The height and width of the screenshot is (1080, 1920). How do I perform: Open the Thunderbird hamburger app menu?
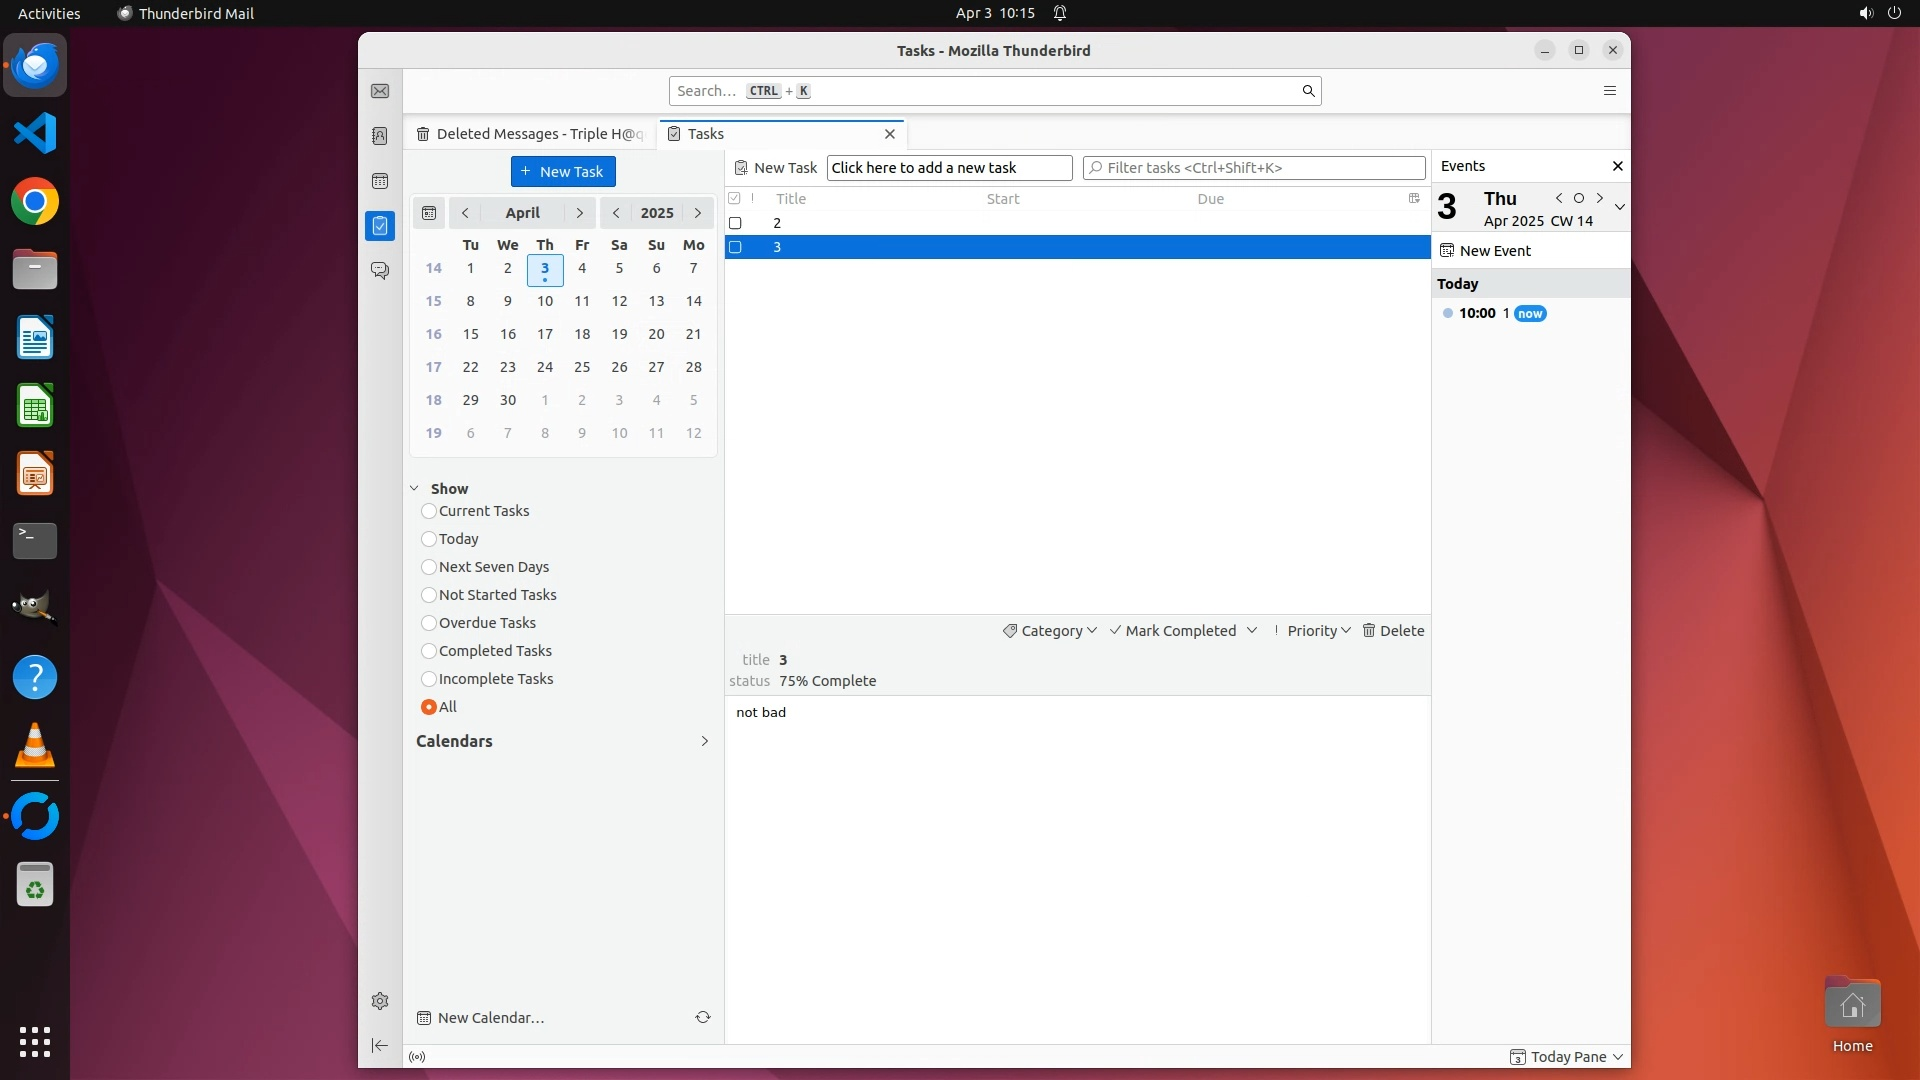(1609, 91)
